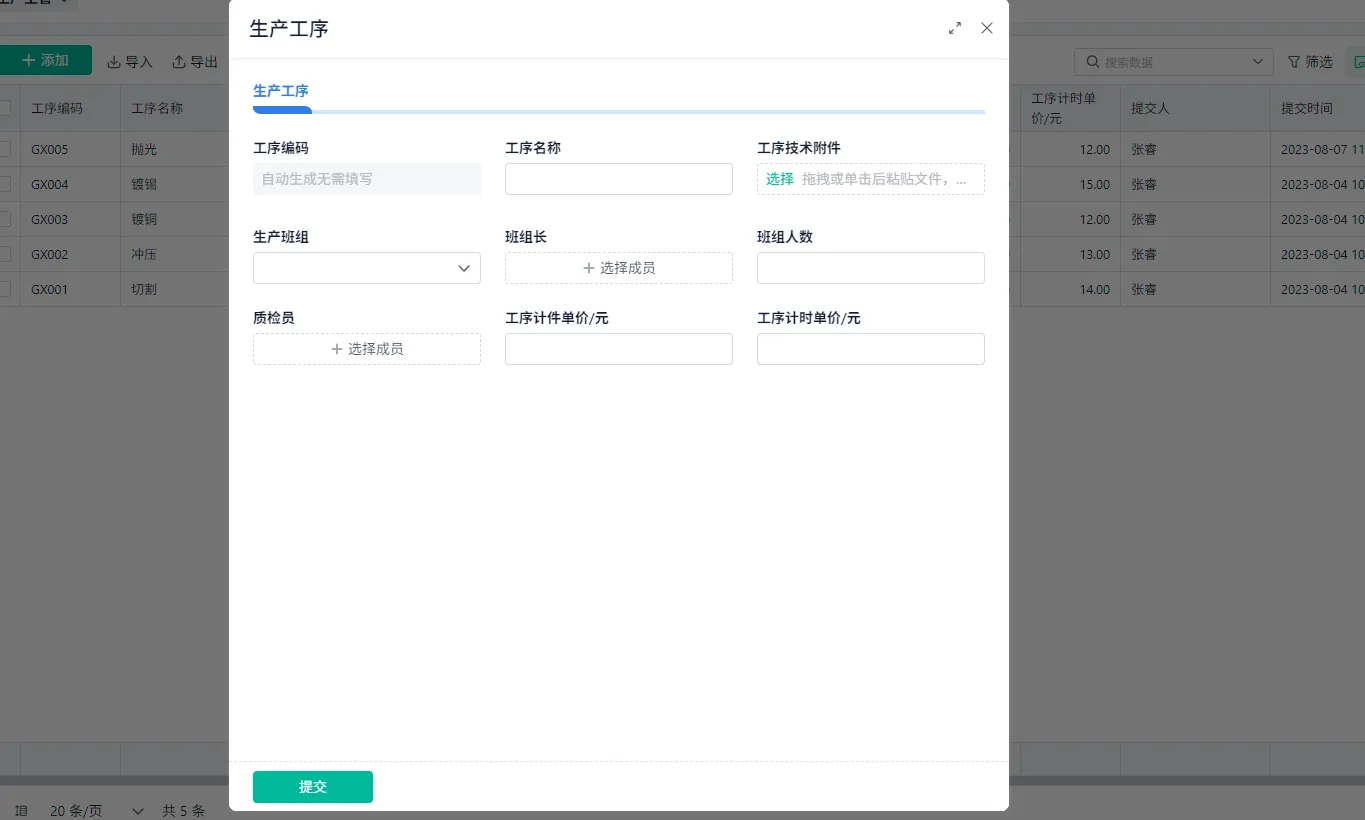This screenshot has width=1365, height=820.
Task: Toggle the select-all header checkbox
Action: [4, 108]
